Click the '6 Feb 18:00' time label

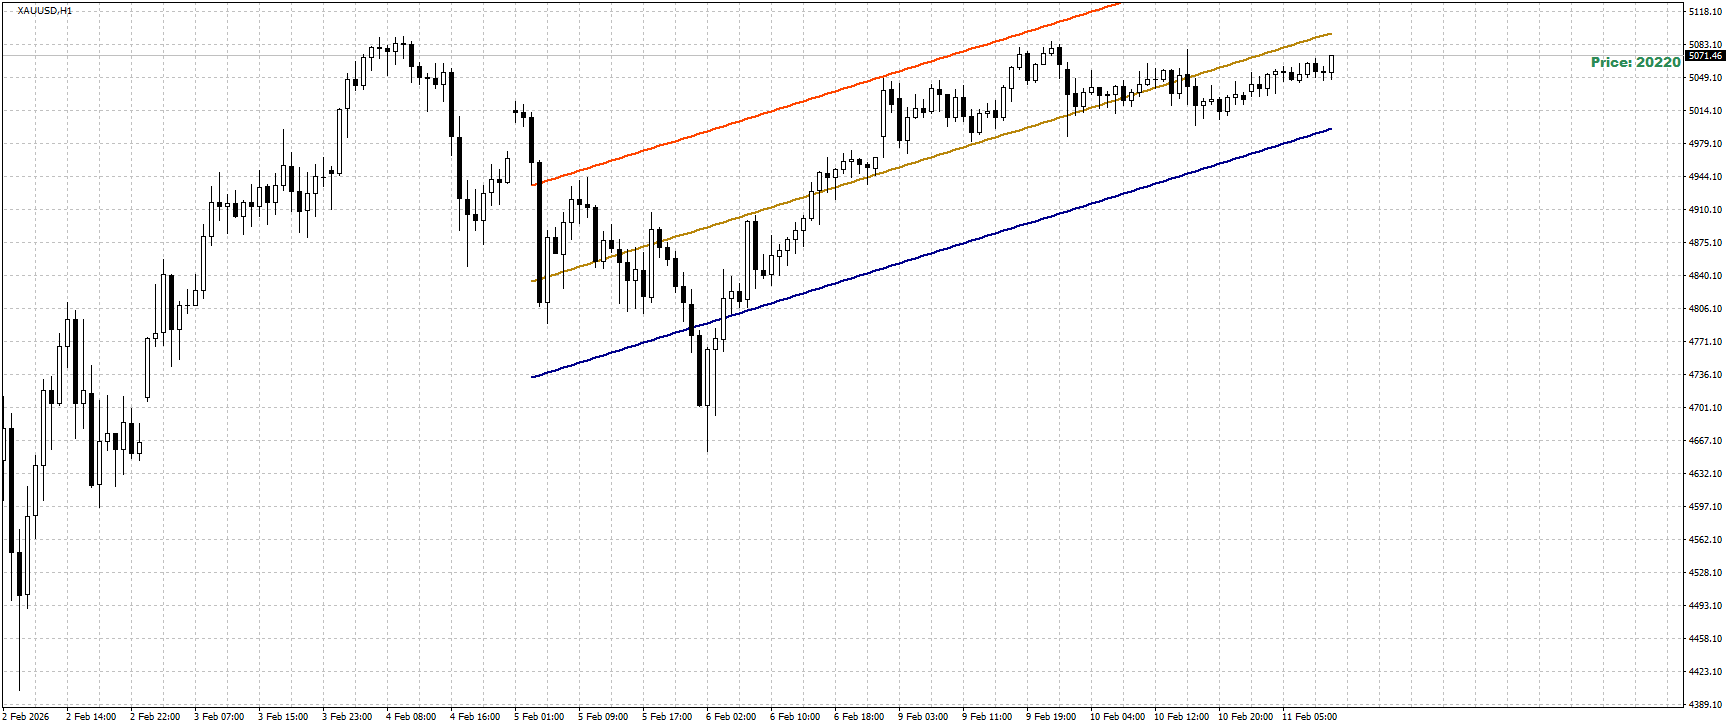[x=860, y=717]
